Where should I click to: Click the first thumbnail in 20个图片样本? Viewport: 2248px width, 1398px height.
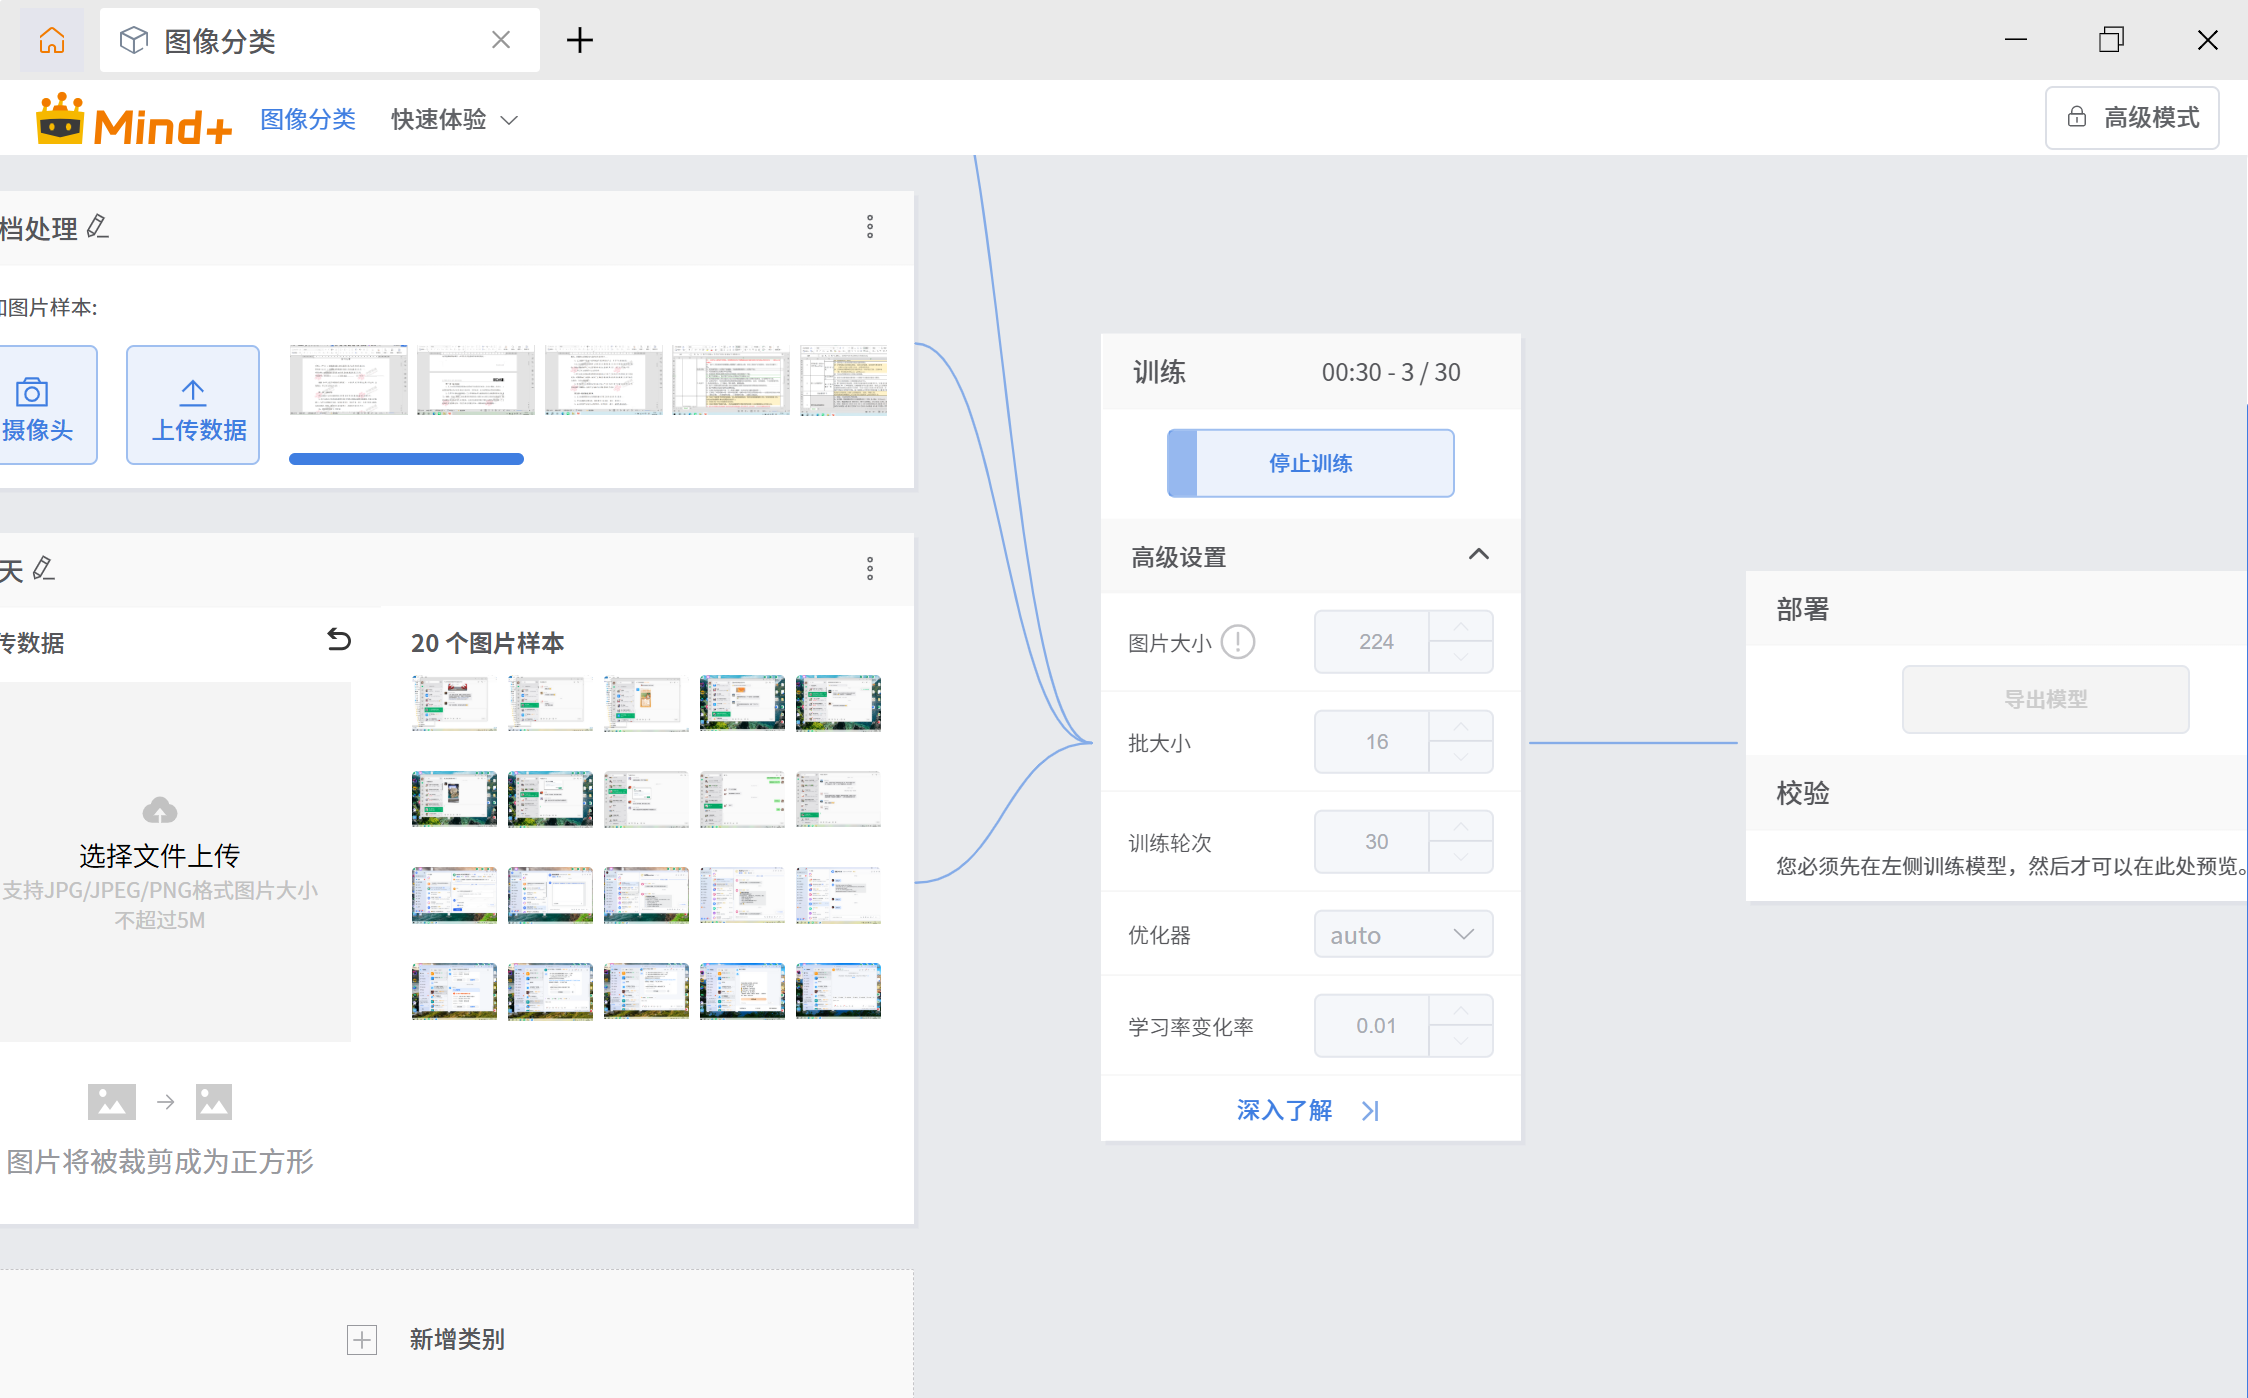pyautogui.click(x=453, y=702)
